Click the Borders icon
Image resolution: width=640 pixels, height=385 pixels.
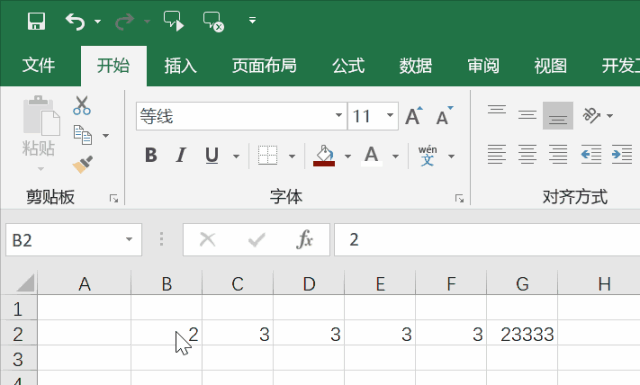click(268, 156)
